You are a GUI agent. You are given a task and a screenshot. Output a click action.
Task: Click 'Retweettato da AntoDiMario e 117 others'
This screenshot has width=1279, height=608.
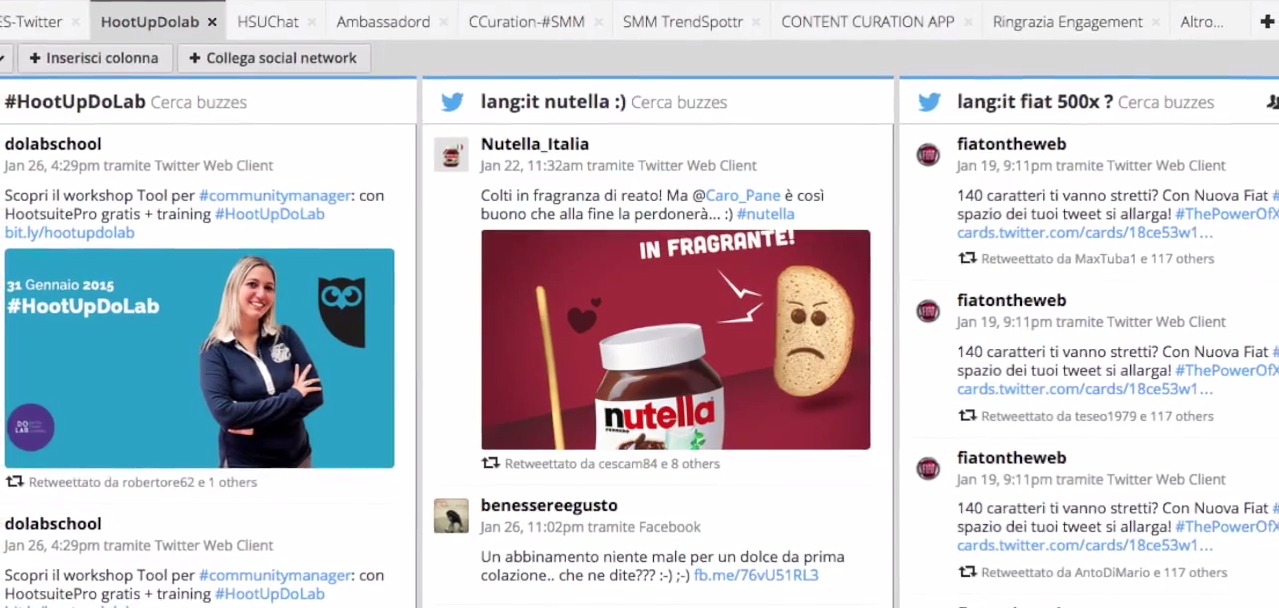[1104, 573]
